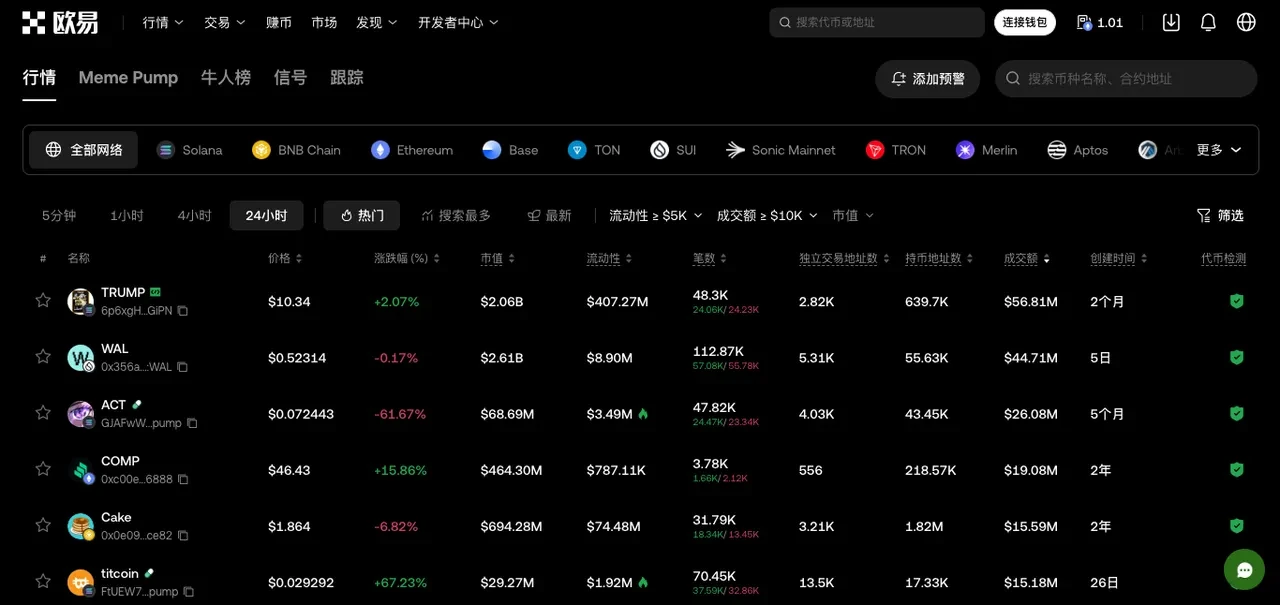Favorite the COMP row star
This screenshot has width=1280, height=605.
[x=43, y=468]
